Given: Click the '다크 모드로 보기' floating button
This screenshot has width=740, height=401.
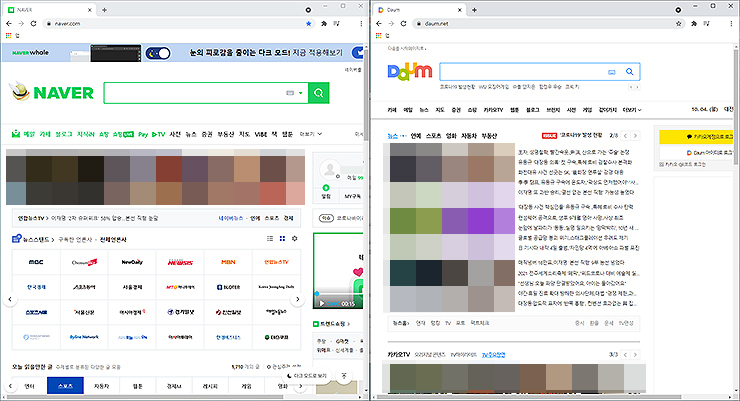Looking at the screenshot, I should [x=307, y=376].
